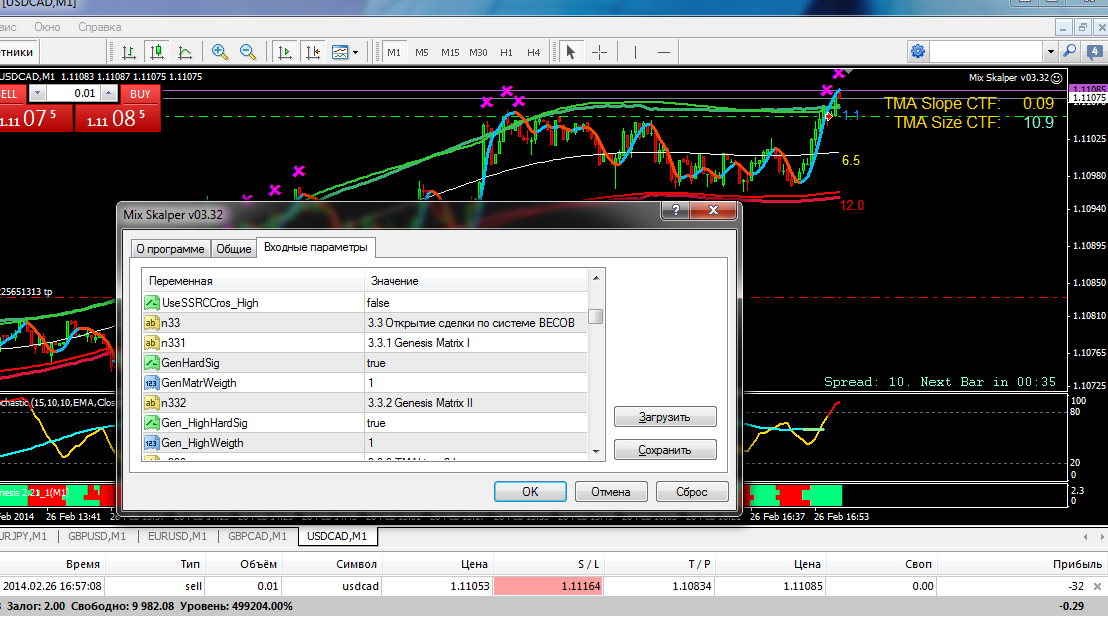Select the line chart toolbar icon
This screenshot has height=626, width=1108.
pos(185,52)
